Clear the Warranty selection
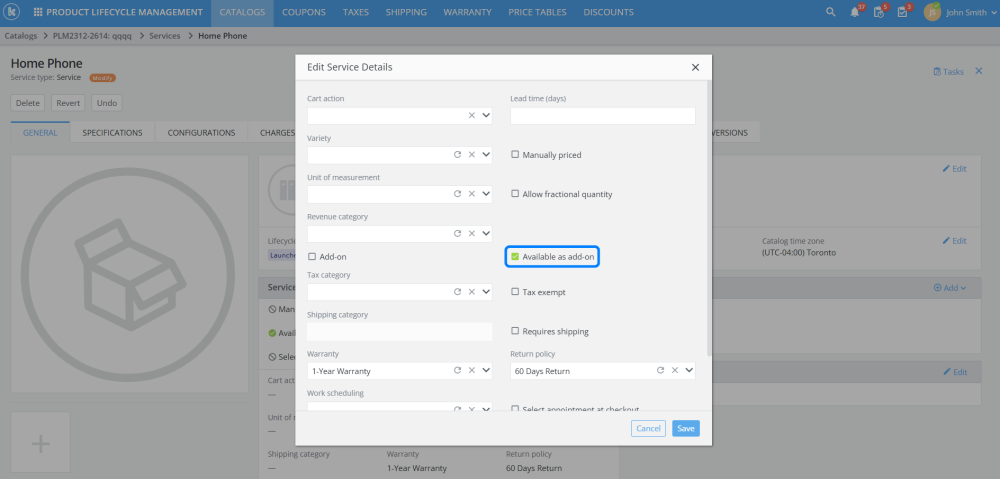This screenshot has width=1000, height=479. [472, 370]
